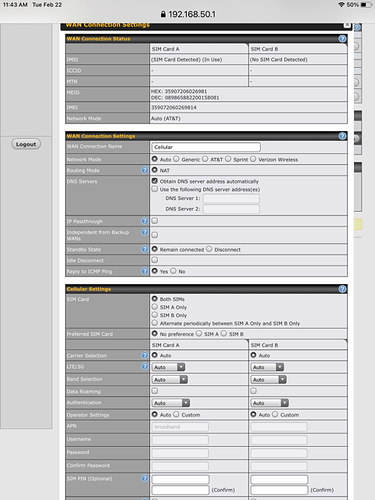Open Authentication dropdown for SIM Card A
Viewport: 375px width, 500px height.
click(171, 403)
